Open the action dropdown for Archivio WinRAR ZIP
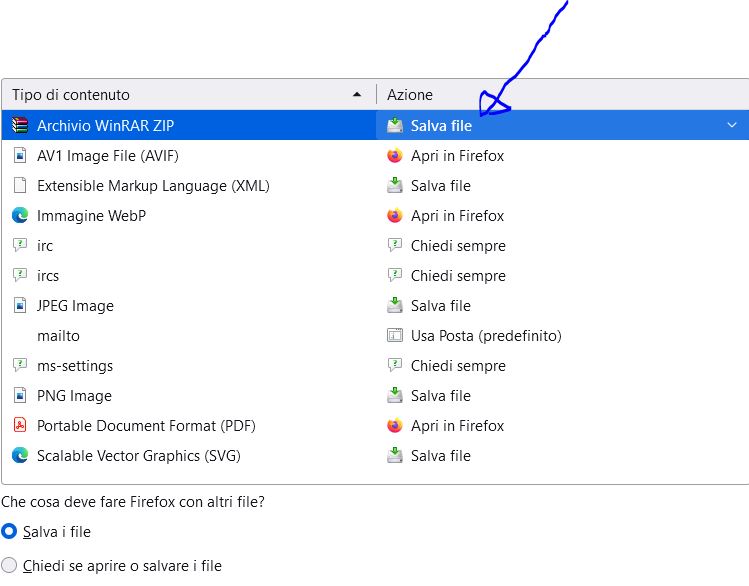 click(731, 125)
